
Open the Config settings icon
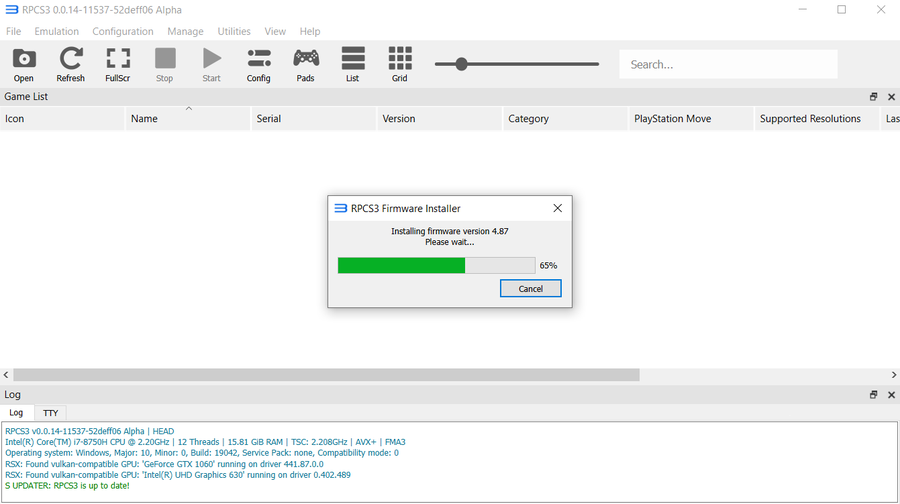point(258,64)
